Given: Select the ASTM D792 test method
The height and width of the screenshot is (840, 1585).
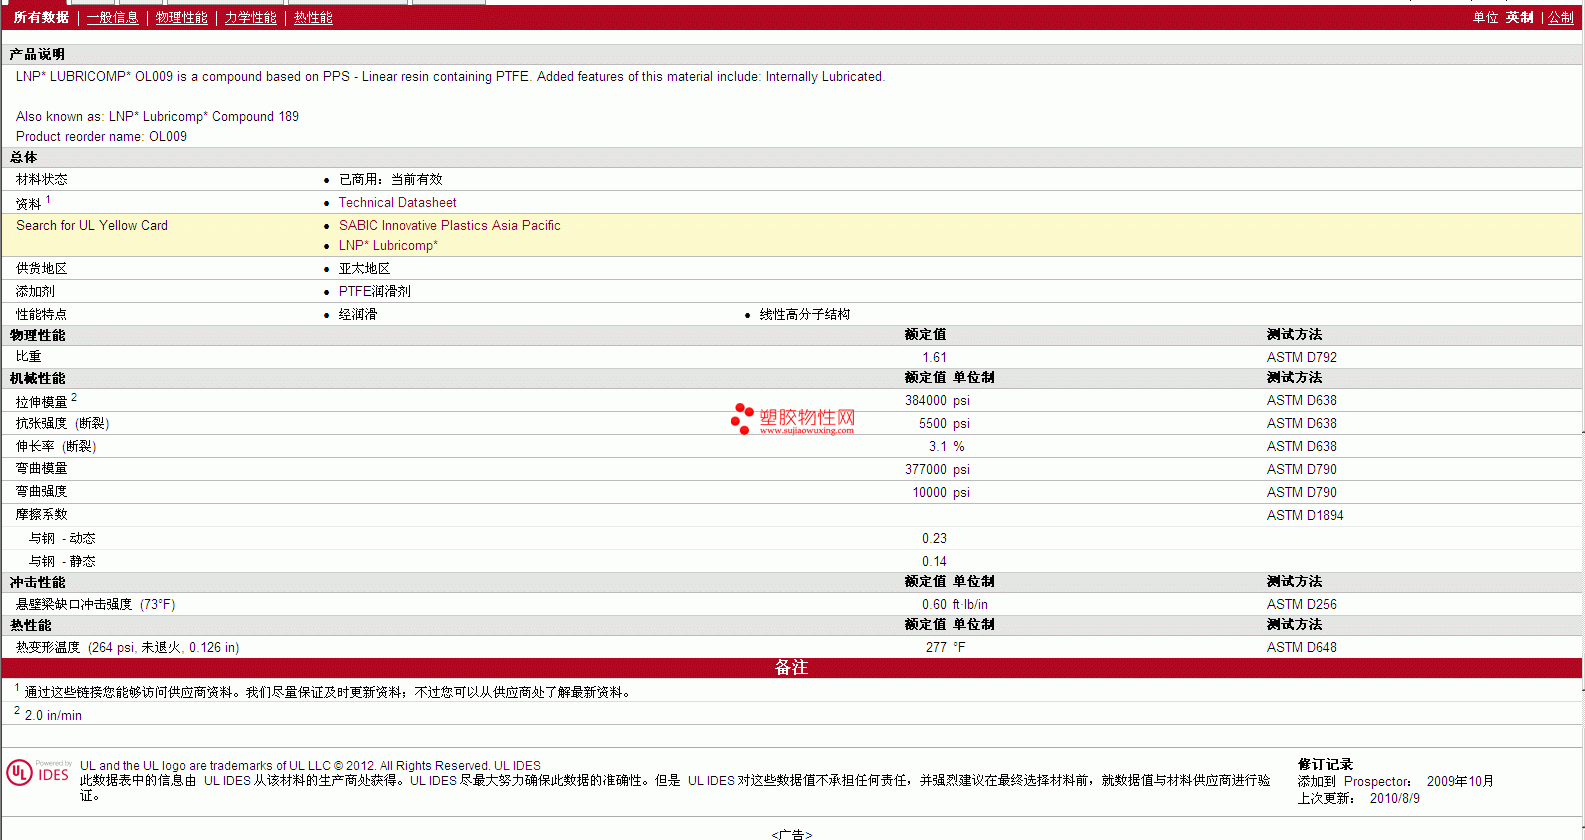Looking at the screenshot, I should point(1302,358).
